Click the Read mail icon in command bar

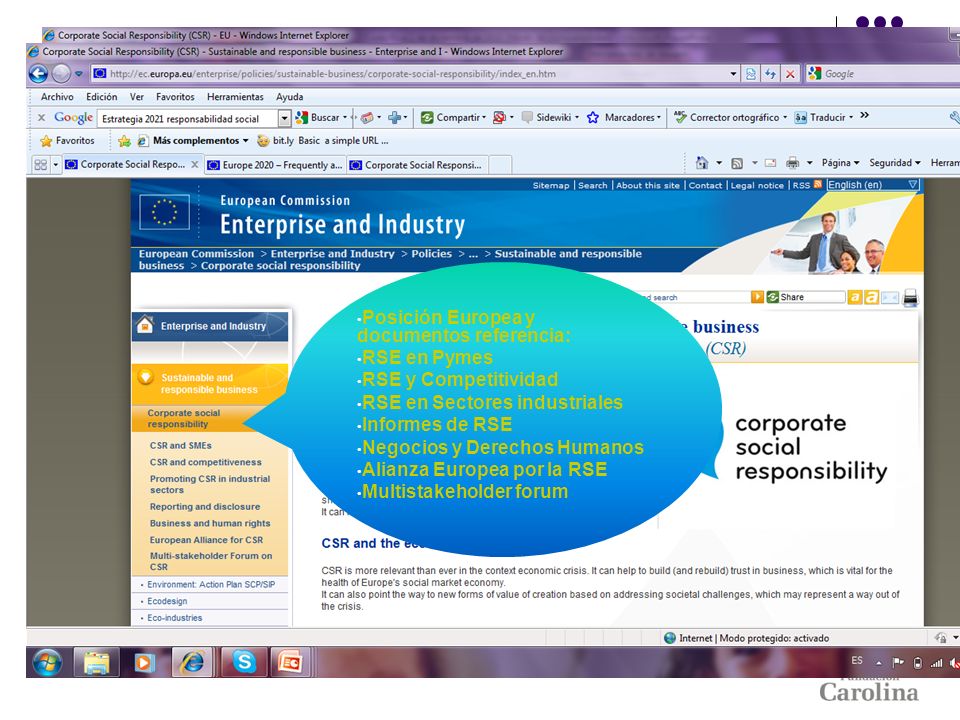pyautogui.click(x=770, y=163)
